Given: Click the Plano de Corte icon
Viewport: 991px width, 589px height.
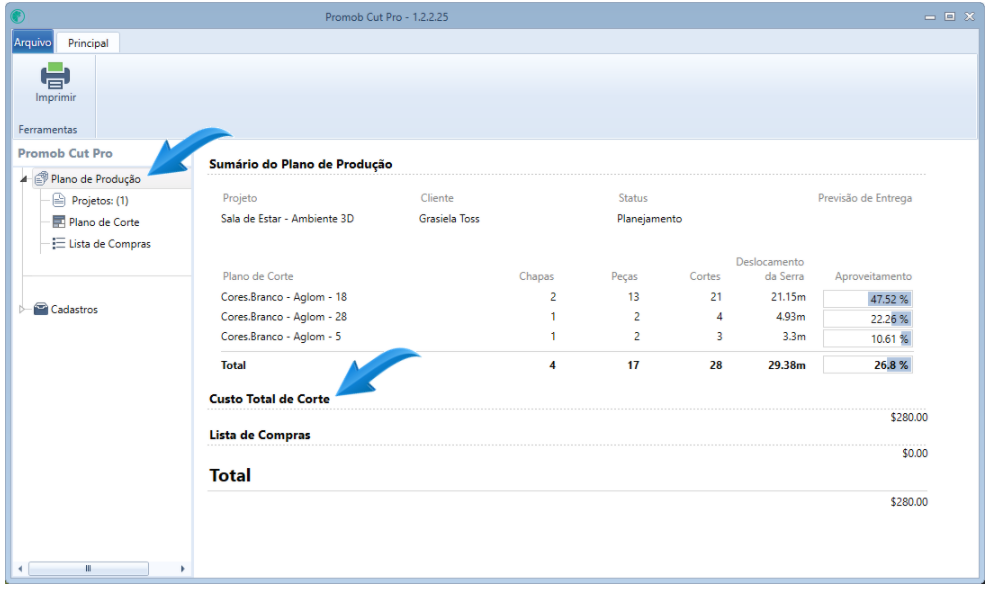Looking at the screenshot, I should (59, 222).
